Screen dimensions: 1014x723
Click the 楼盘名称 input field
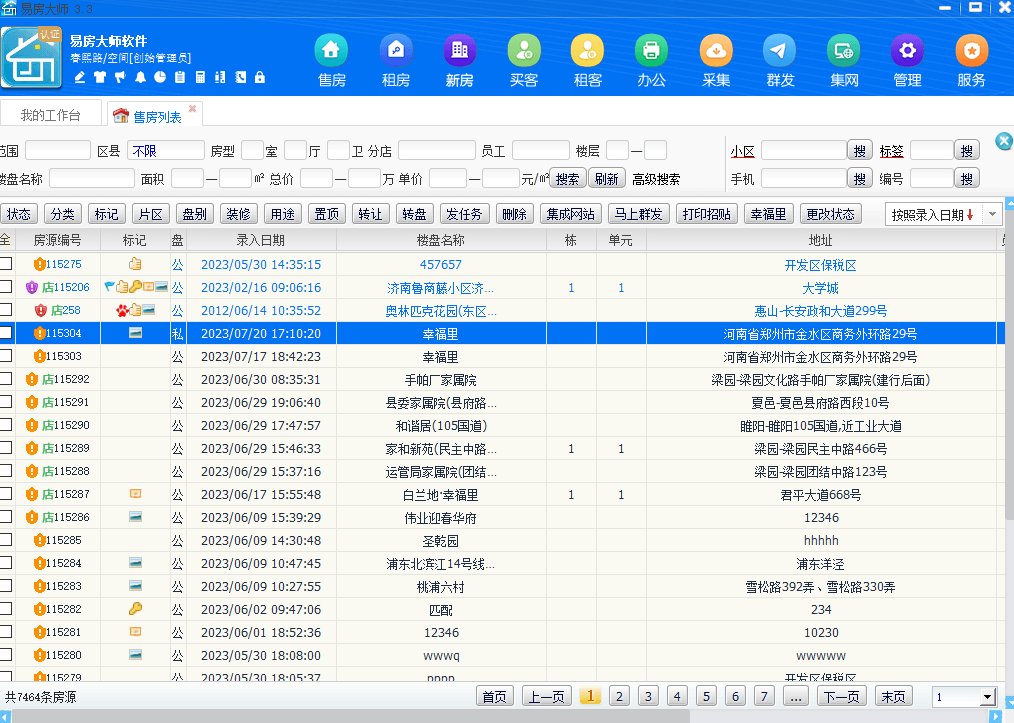point(92,178)
